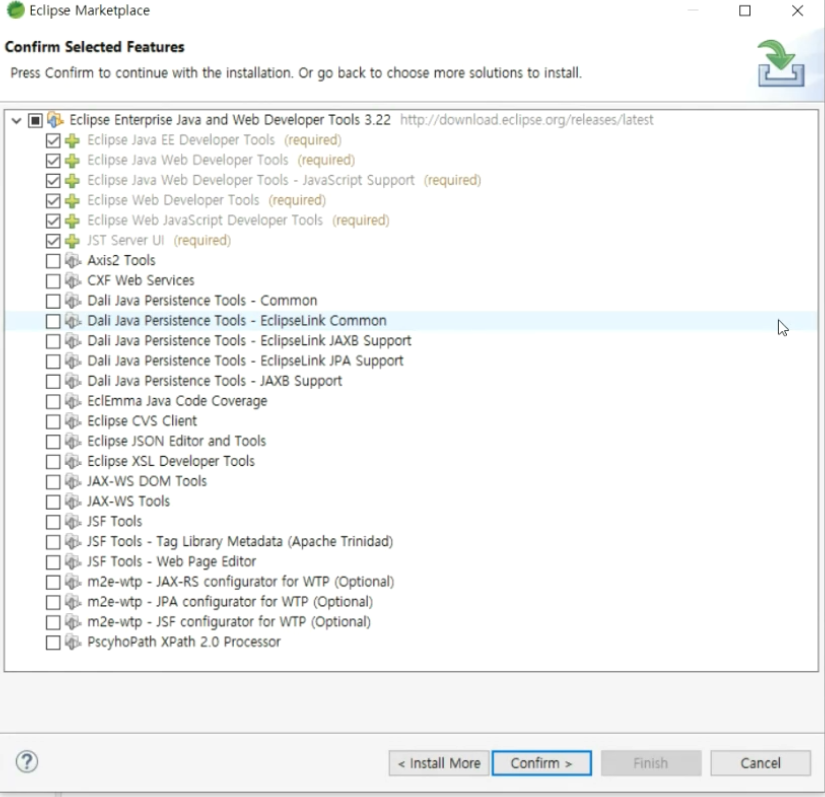
Task: Click the plus icon for Eclipse Web Developer Tools
Action: click(x=73, y=201)
